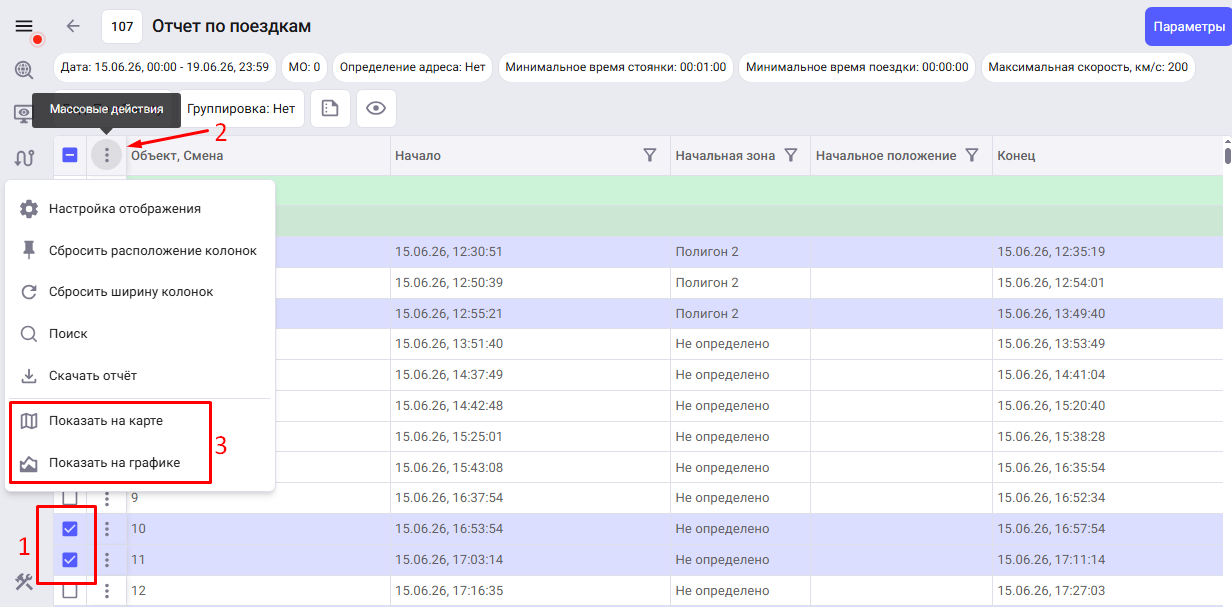Open the Группировка: Нет dropdown
The image size is (1232, 607).
coord(242,108)
